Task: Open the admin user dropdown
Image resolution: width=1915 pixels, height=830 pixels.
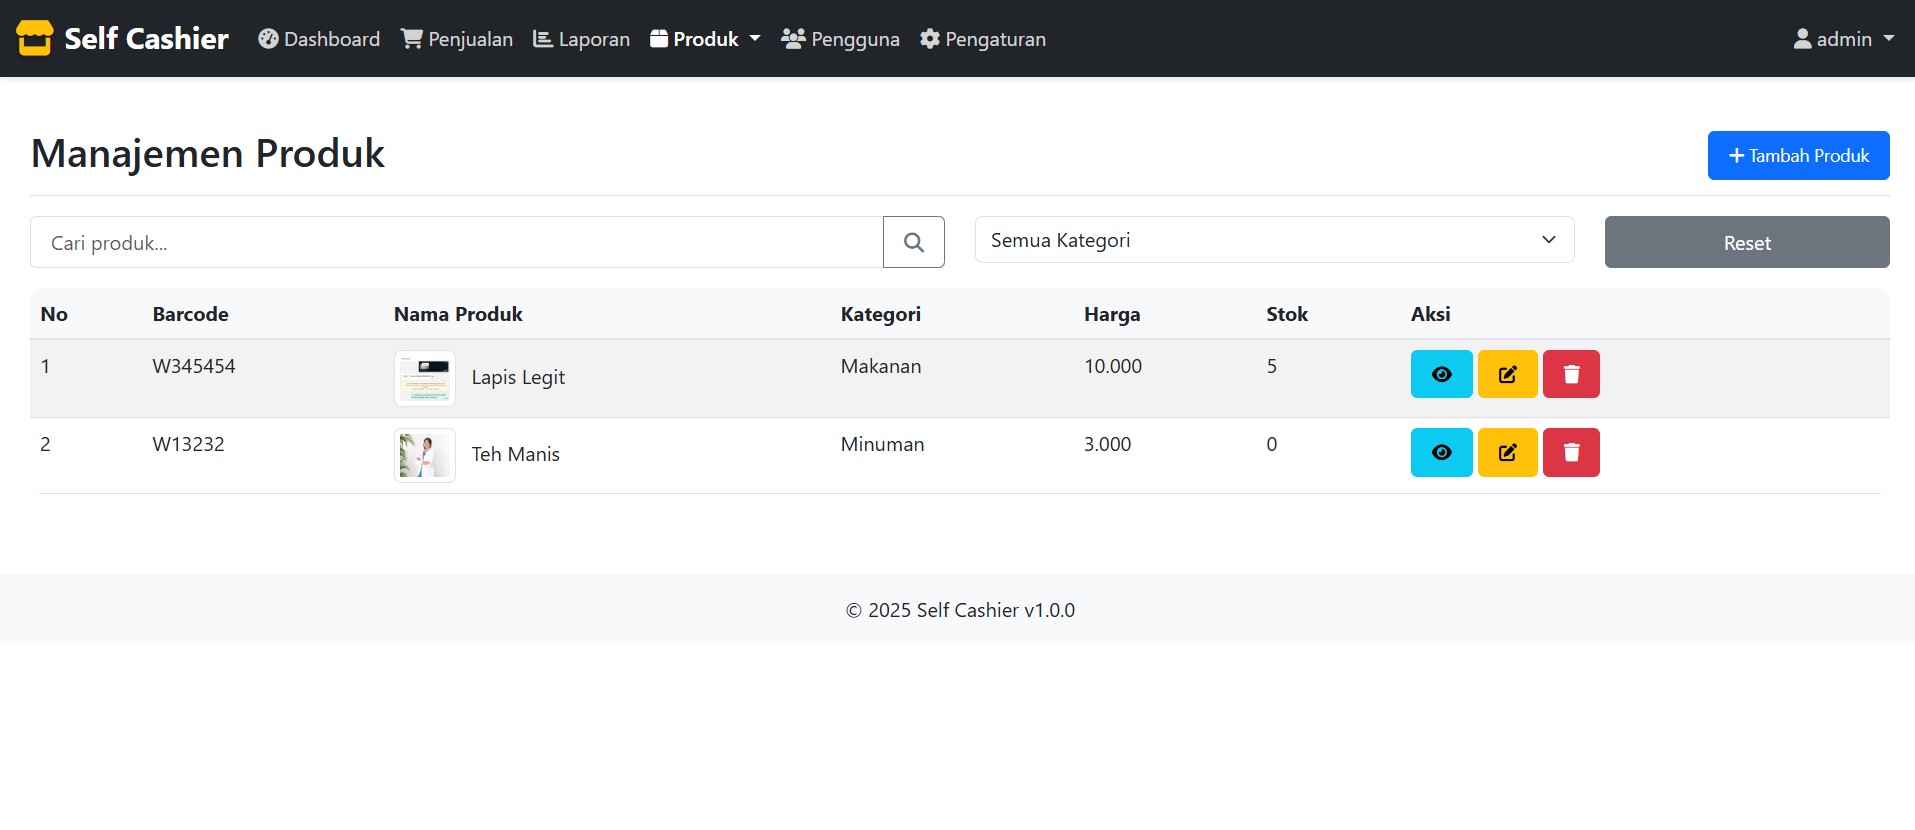Action: (x=1843, y=39)
